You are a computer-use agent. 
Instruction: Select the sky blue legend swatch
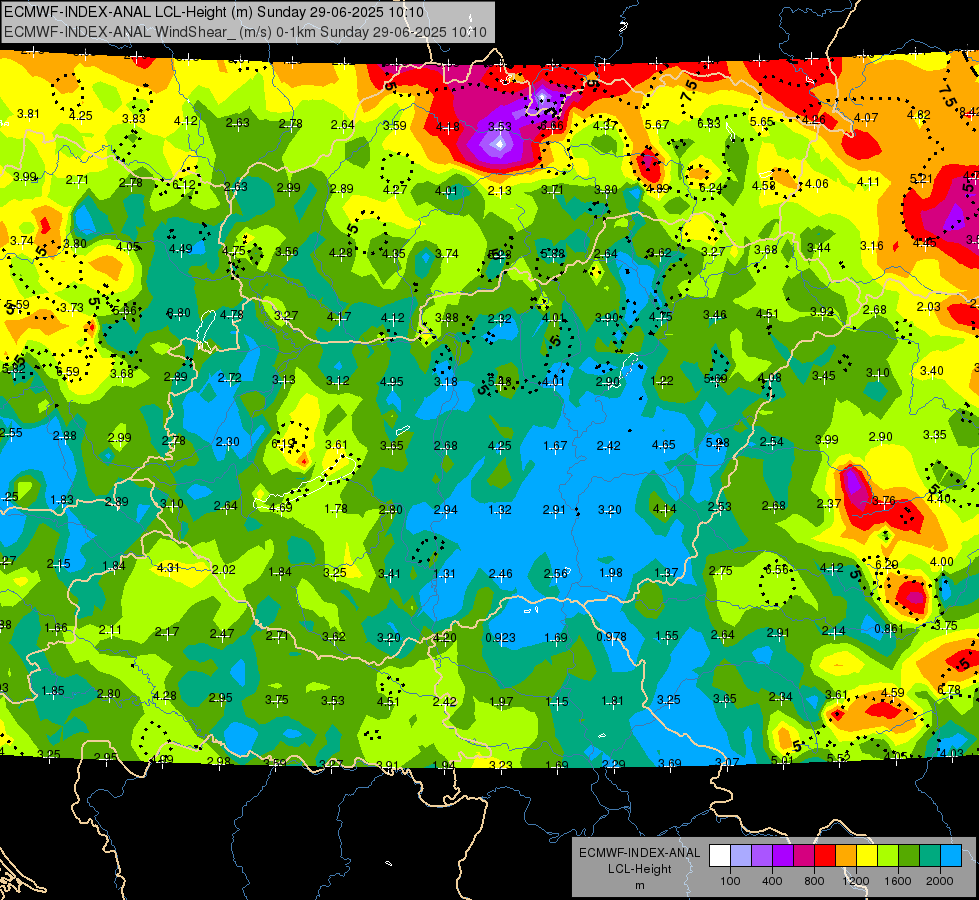[951, 856]
